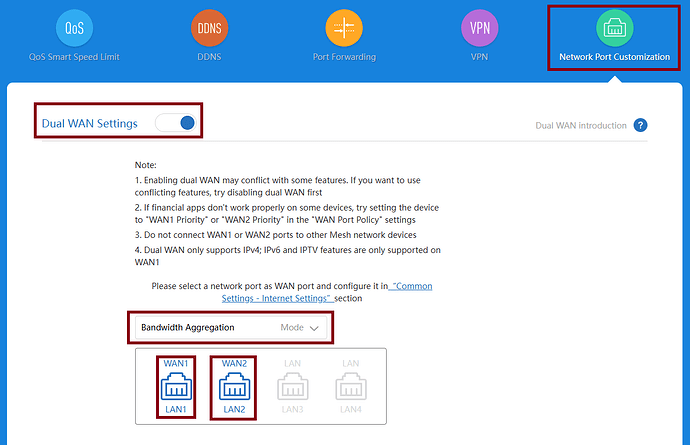Viewport: 690px width, 445px height.
Task: Open the DDNS icon
Action: coord(209,28)
